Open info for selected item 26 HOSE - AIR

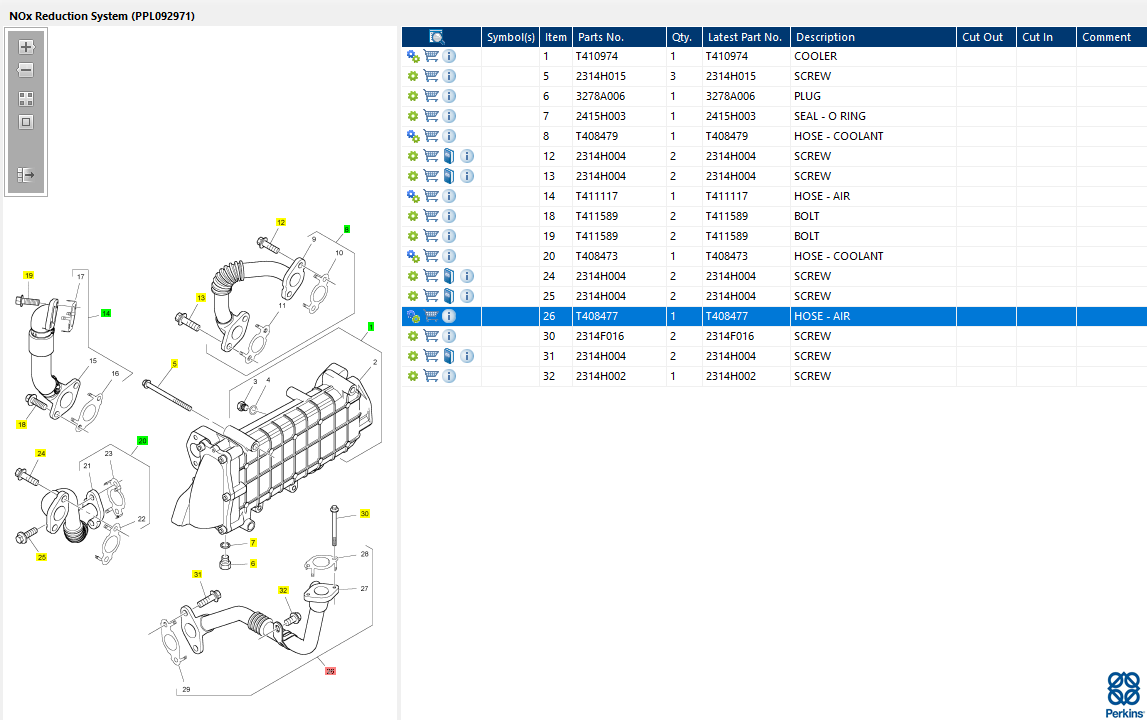pos(449,316)
